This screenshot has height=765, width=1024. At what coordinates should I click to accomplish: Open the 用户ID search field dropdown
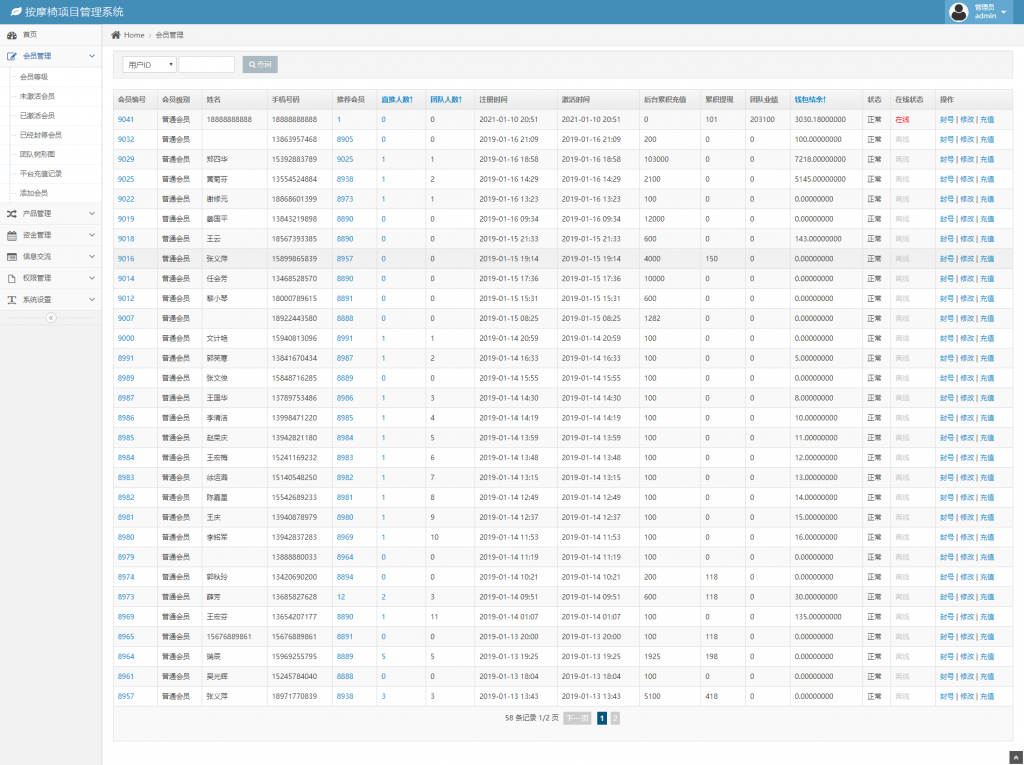[149, 65]
